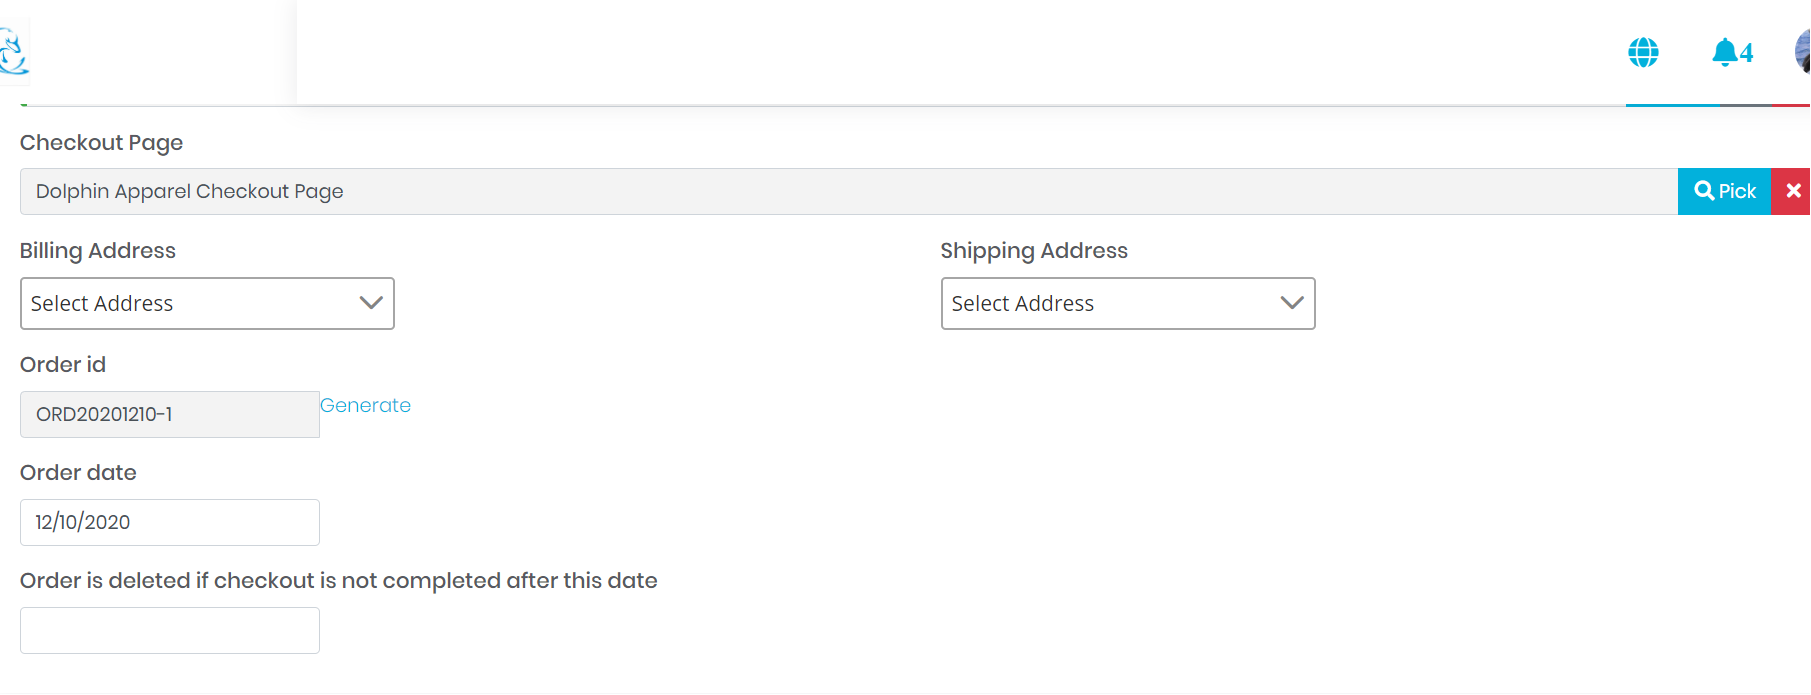
Task: Clear checkout page with red X button
Action: 1792,191
